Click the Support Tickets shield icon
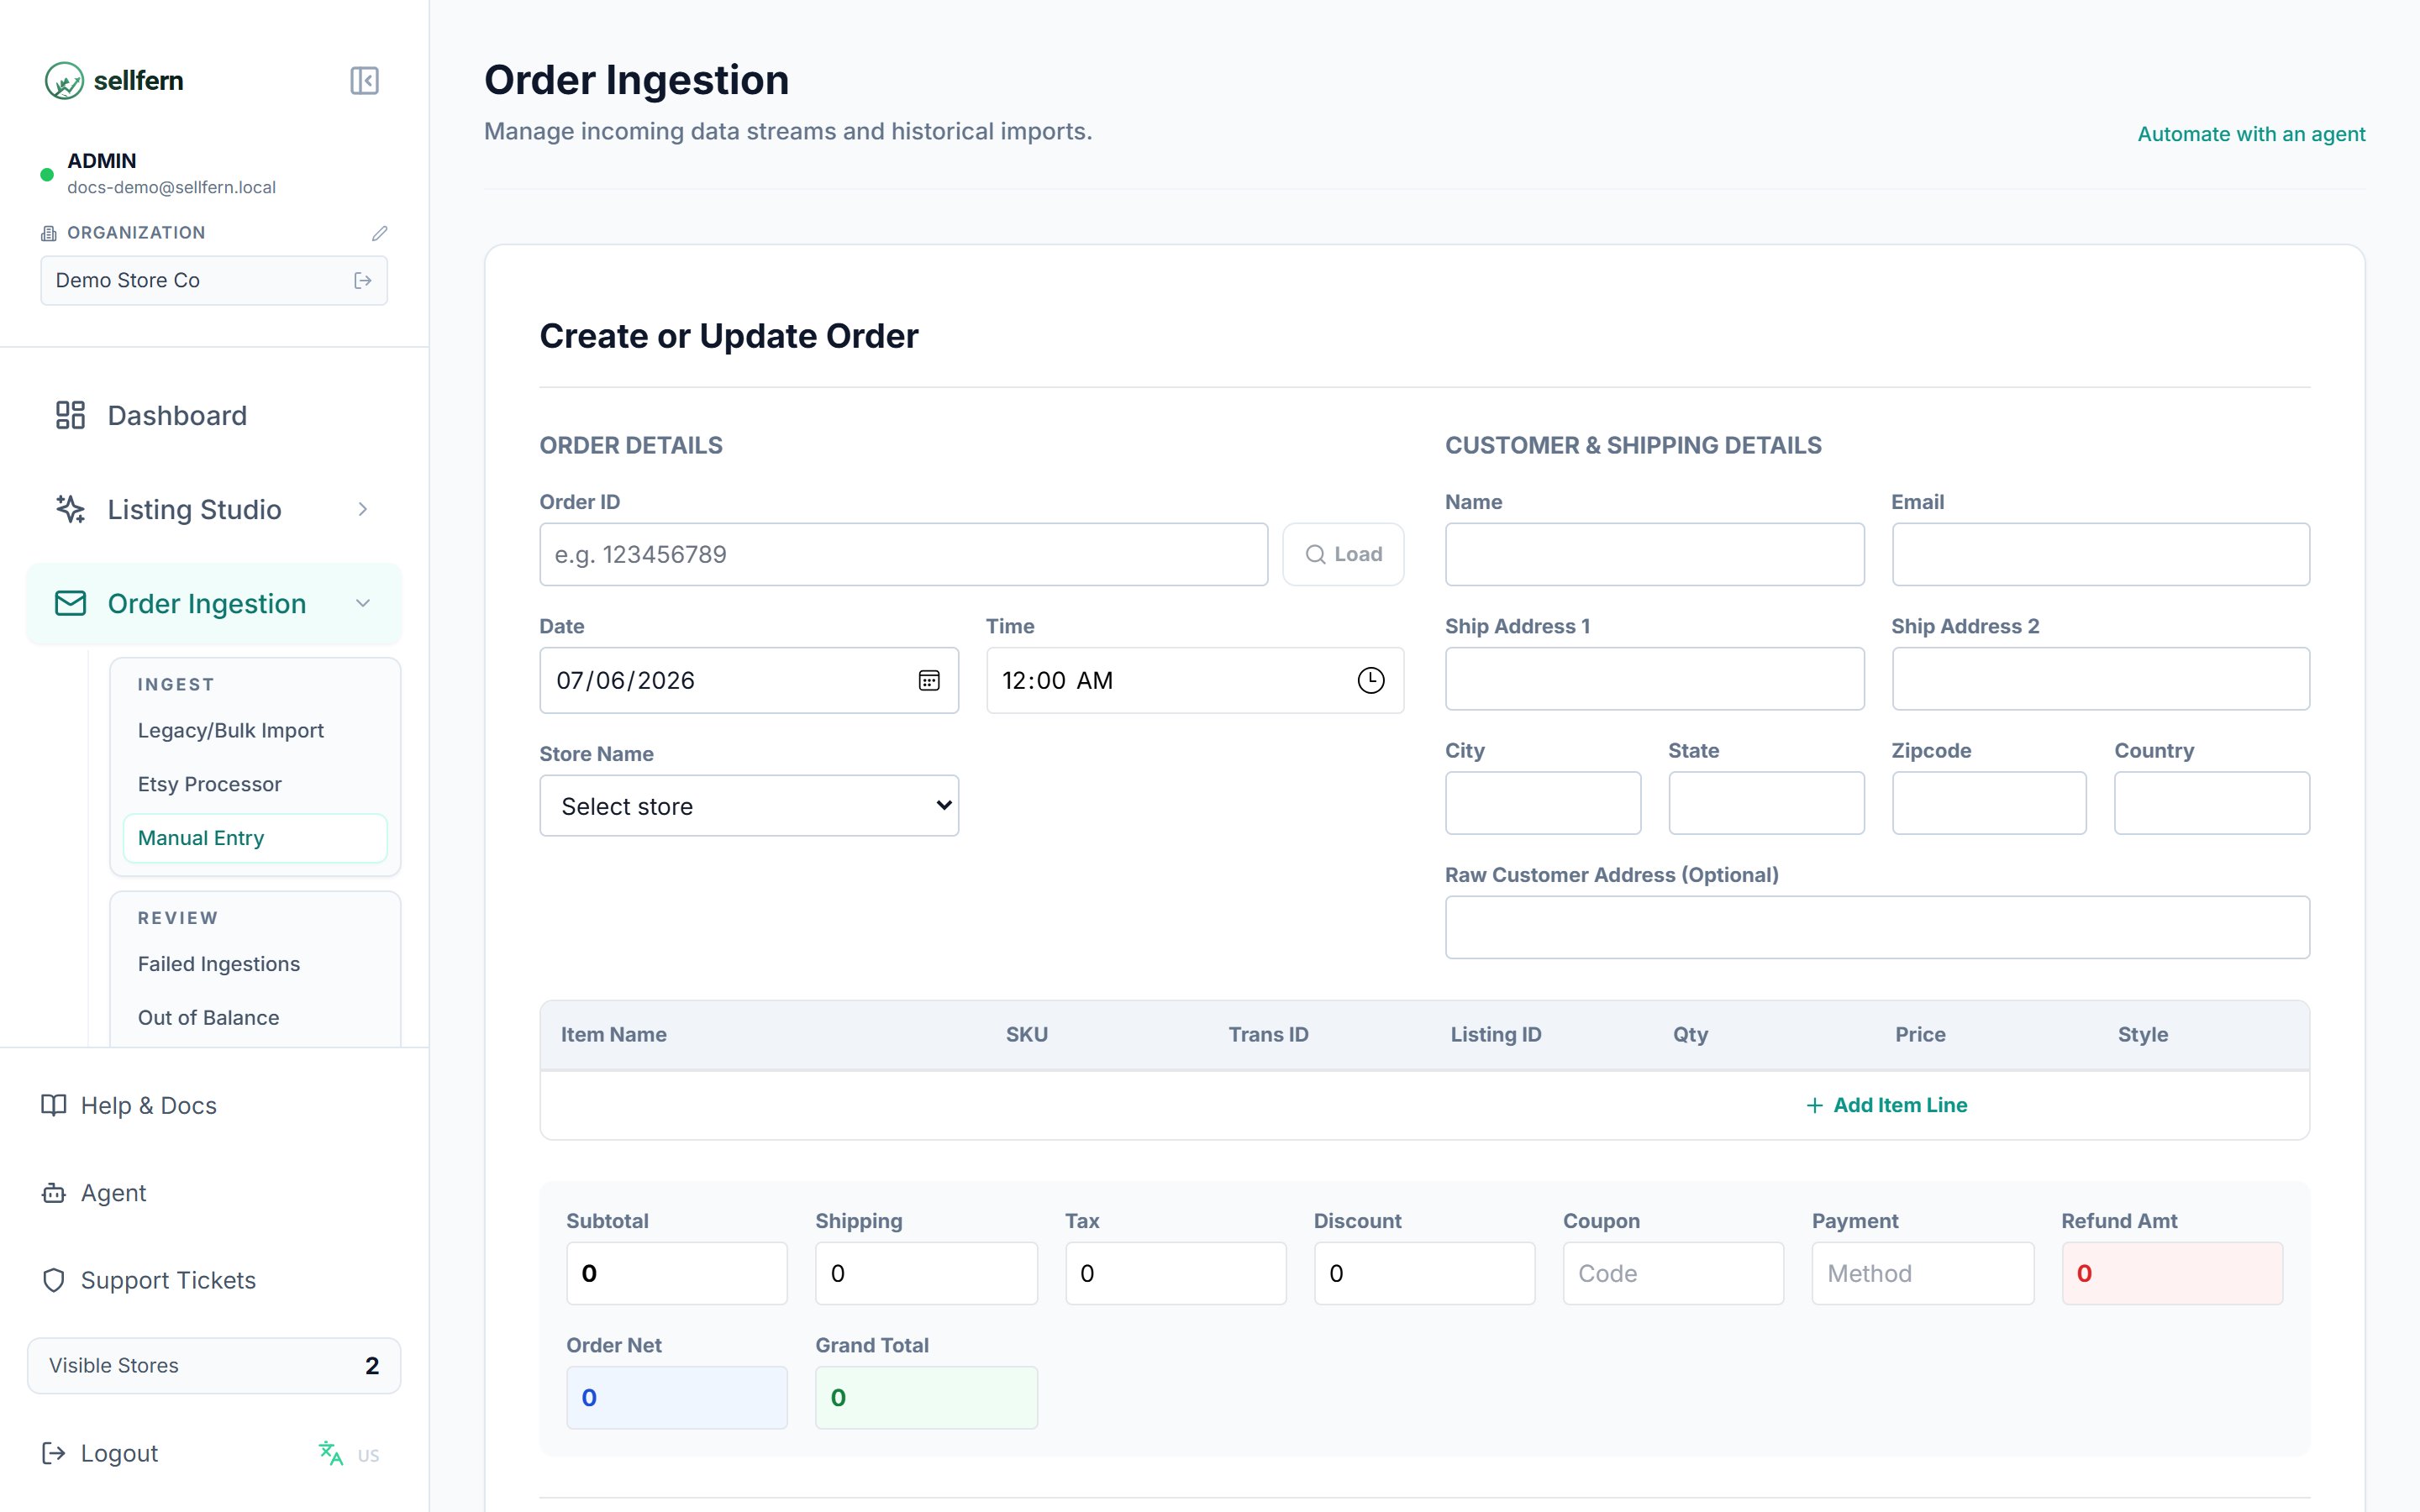This screenshot has height=1512, width=2420. 54,1280
